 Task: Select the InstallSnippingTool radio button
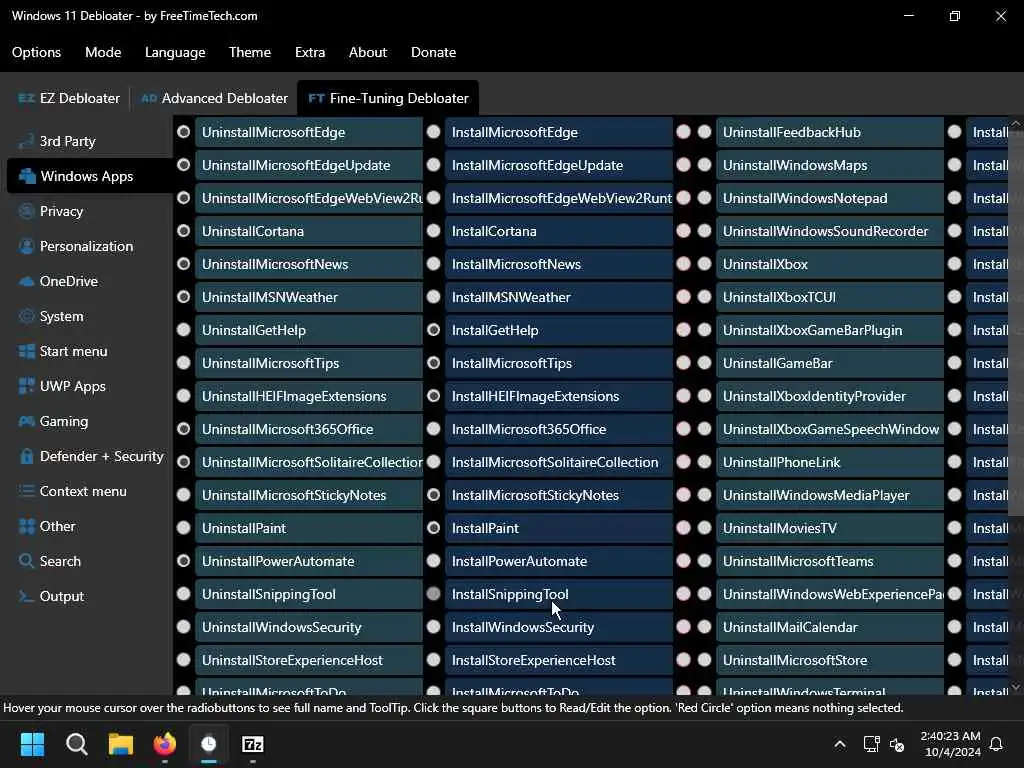434,594
